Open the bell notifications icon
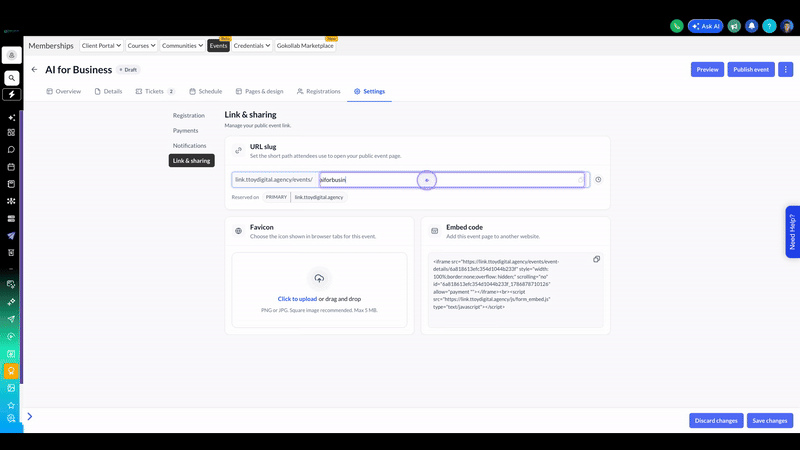This screenshot has height=450, width=800. tap(752, 26)
